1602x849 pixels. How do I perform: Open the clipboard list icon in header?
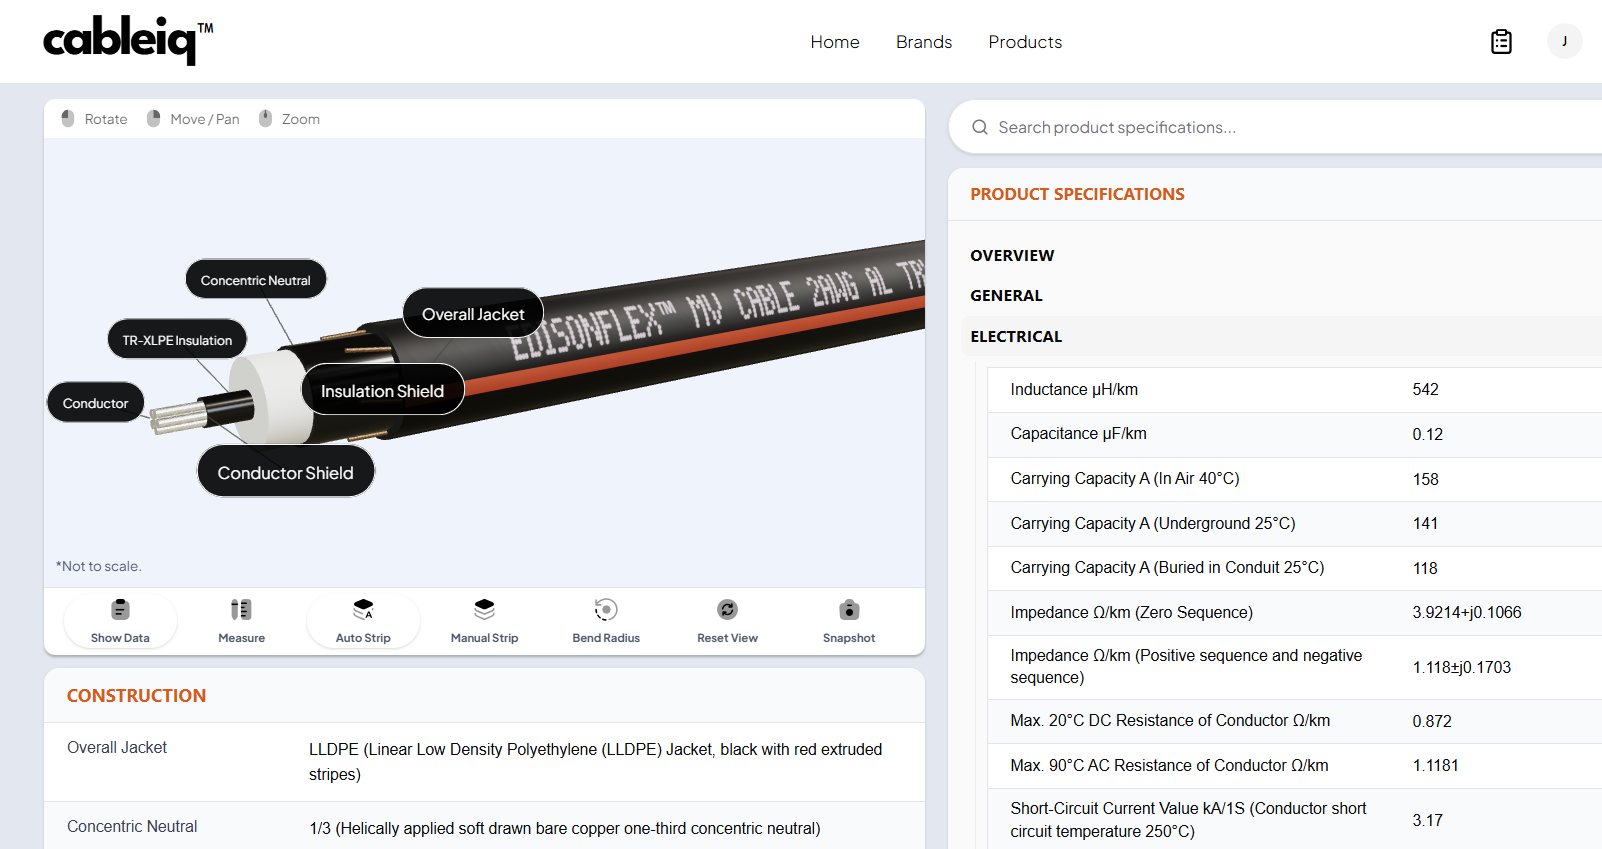click(x=1501, y=41)
